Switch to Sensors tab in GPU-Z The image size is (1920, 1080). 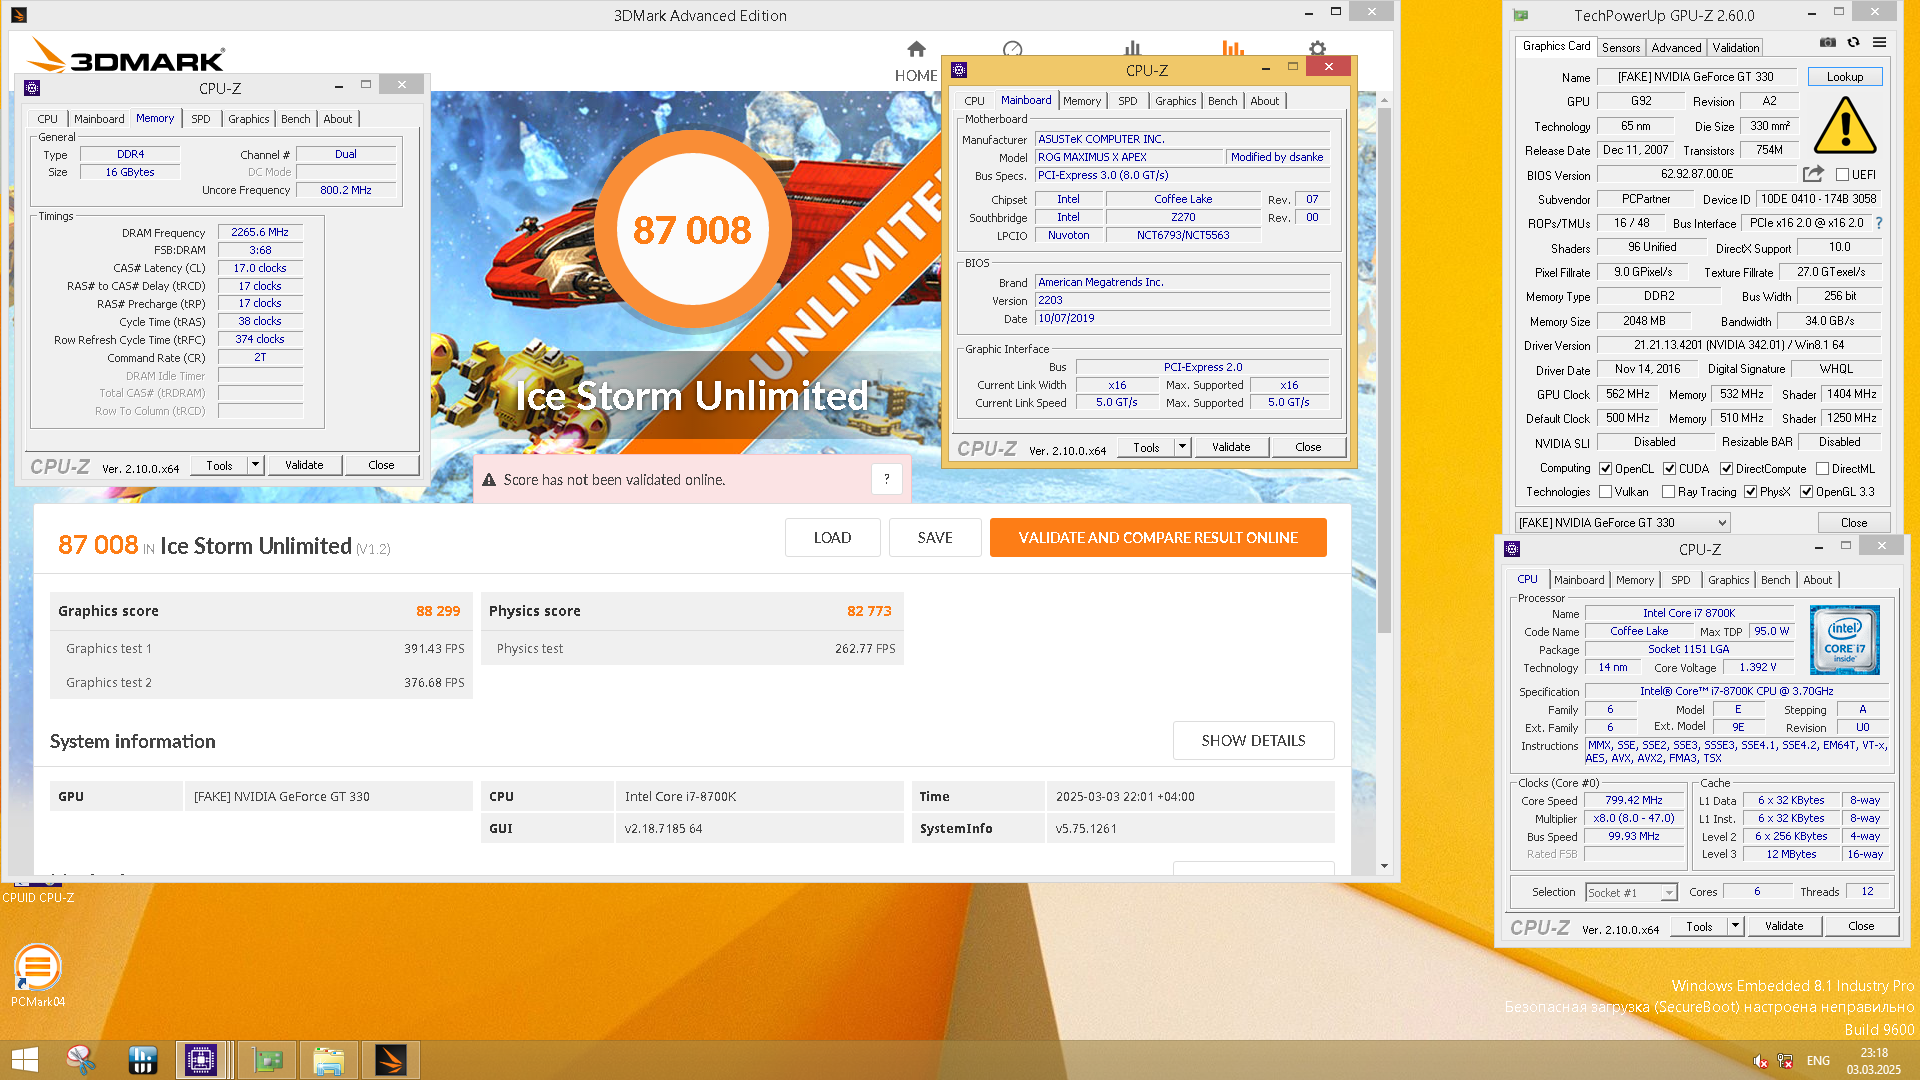coord(1620,47)
